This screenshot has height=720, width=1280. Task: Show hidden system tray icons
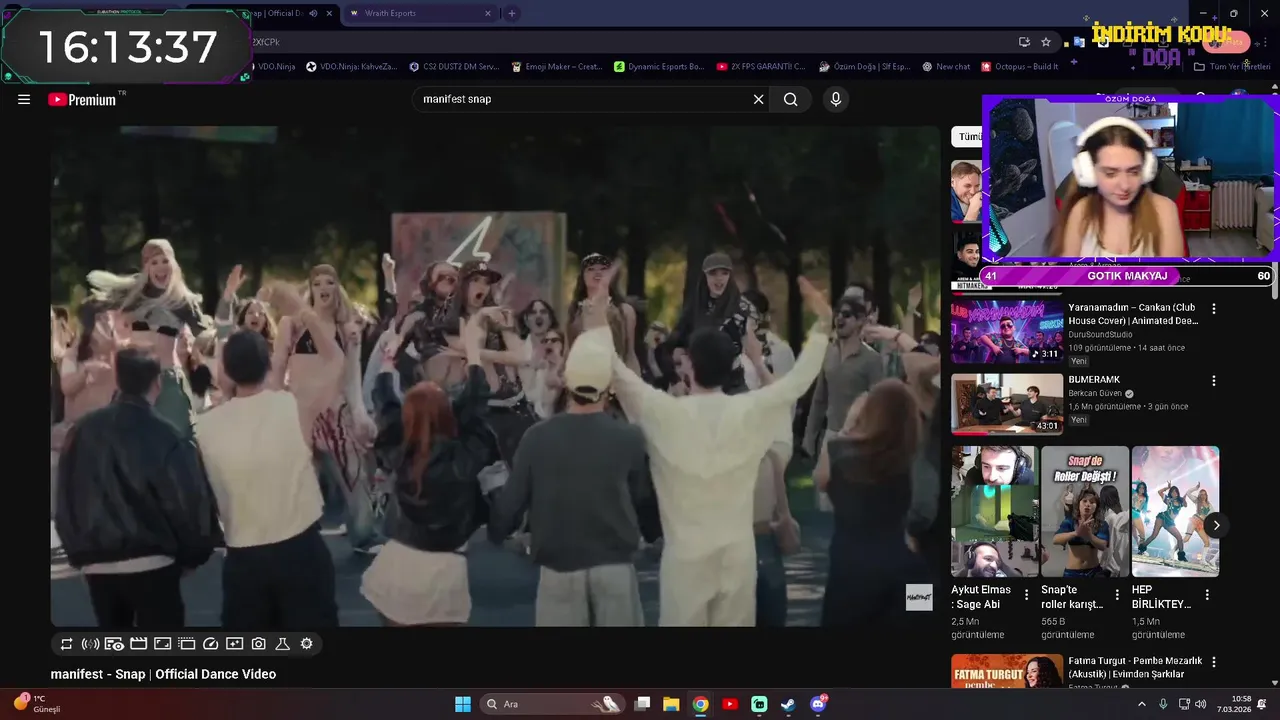tap(1142, 704)
